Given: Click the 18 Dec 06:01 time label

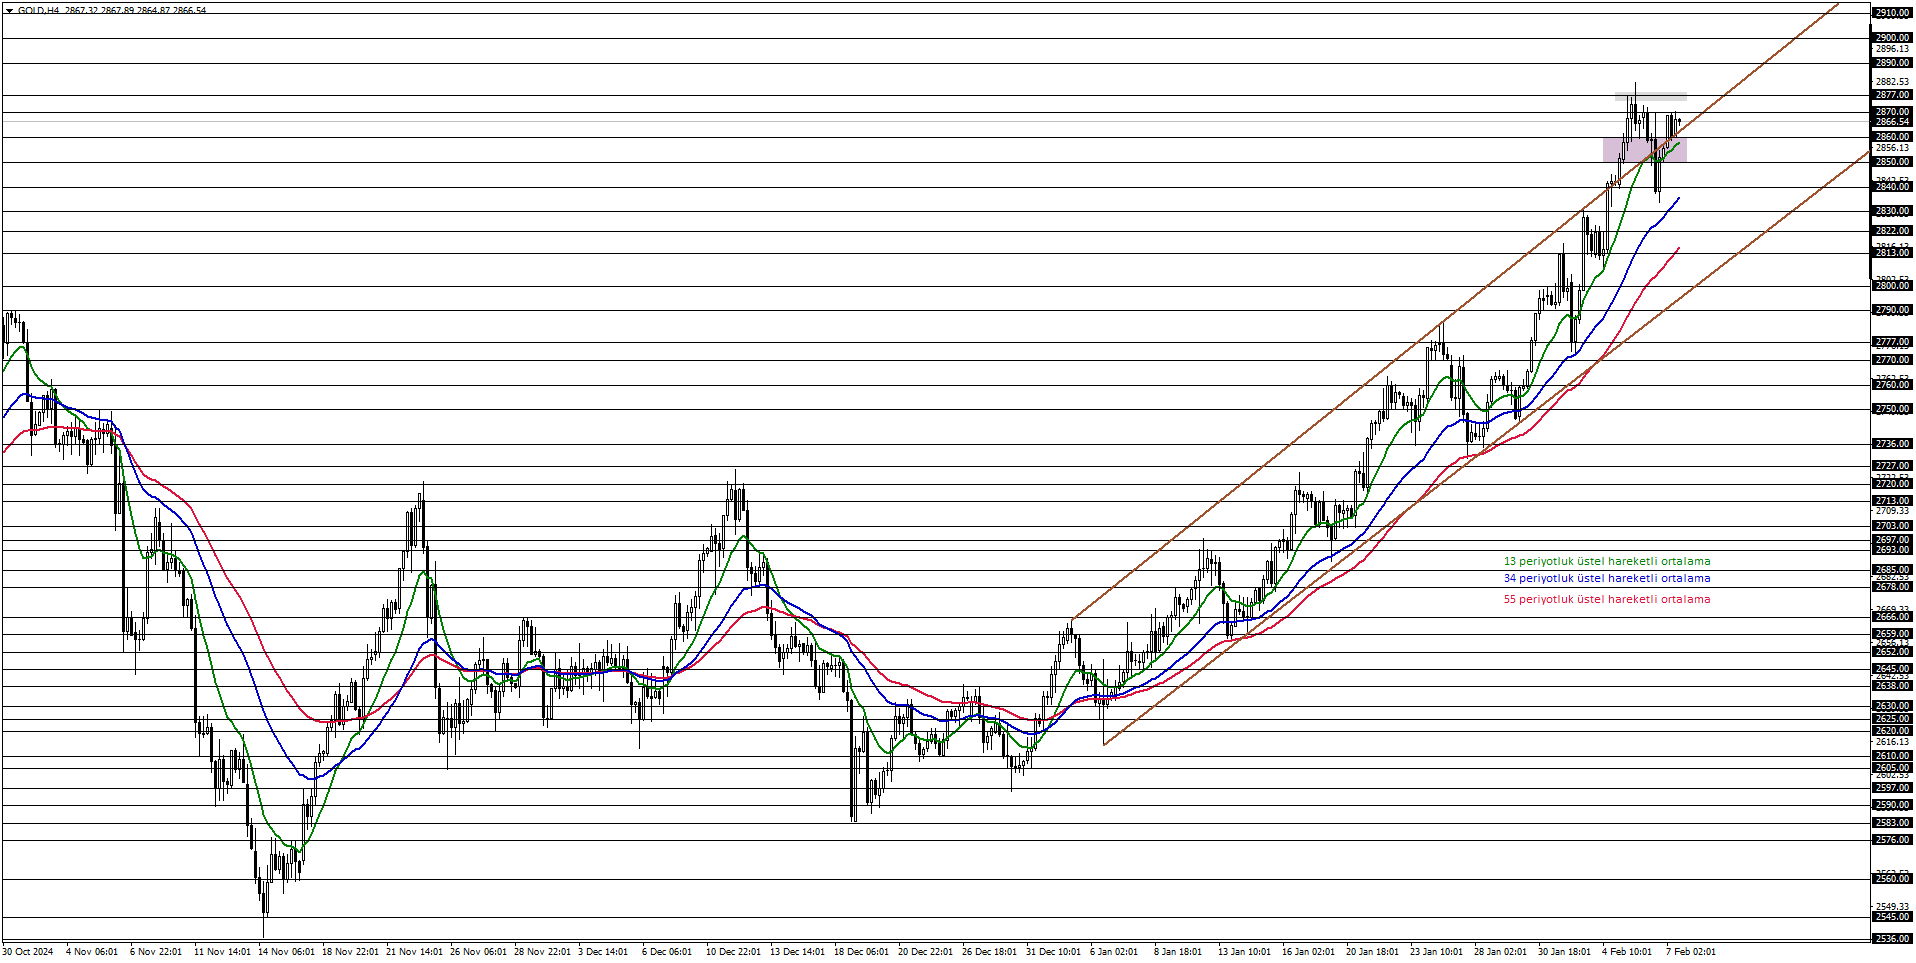Looking at the screenshot, I should coord(861,952).
